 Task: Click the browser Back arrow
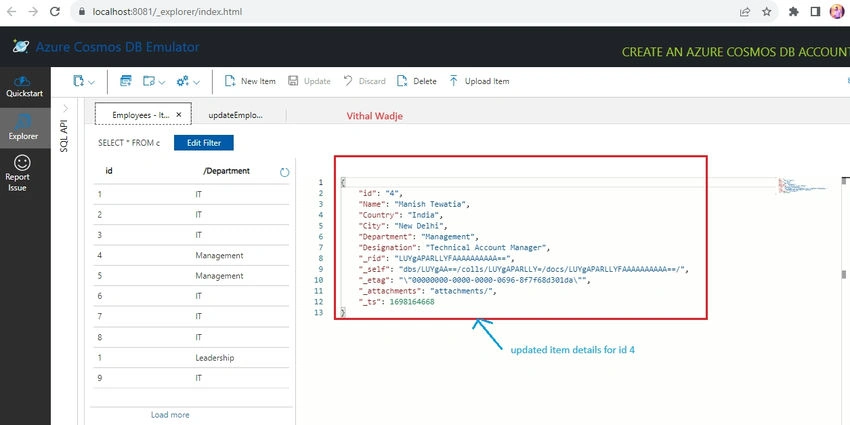[11, 11]
